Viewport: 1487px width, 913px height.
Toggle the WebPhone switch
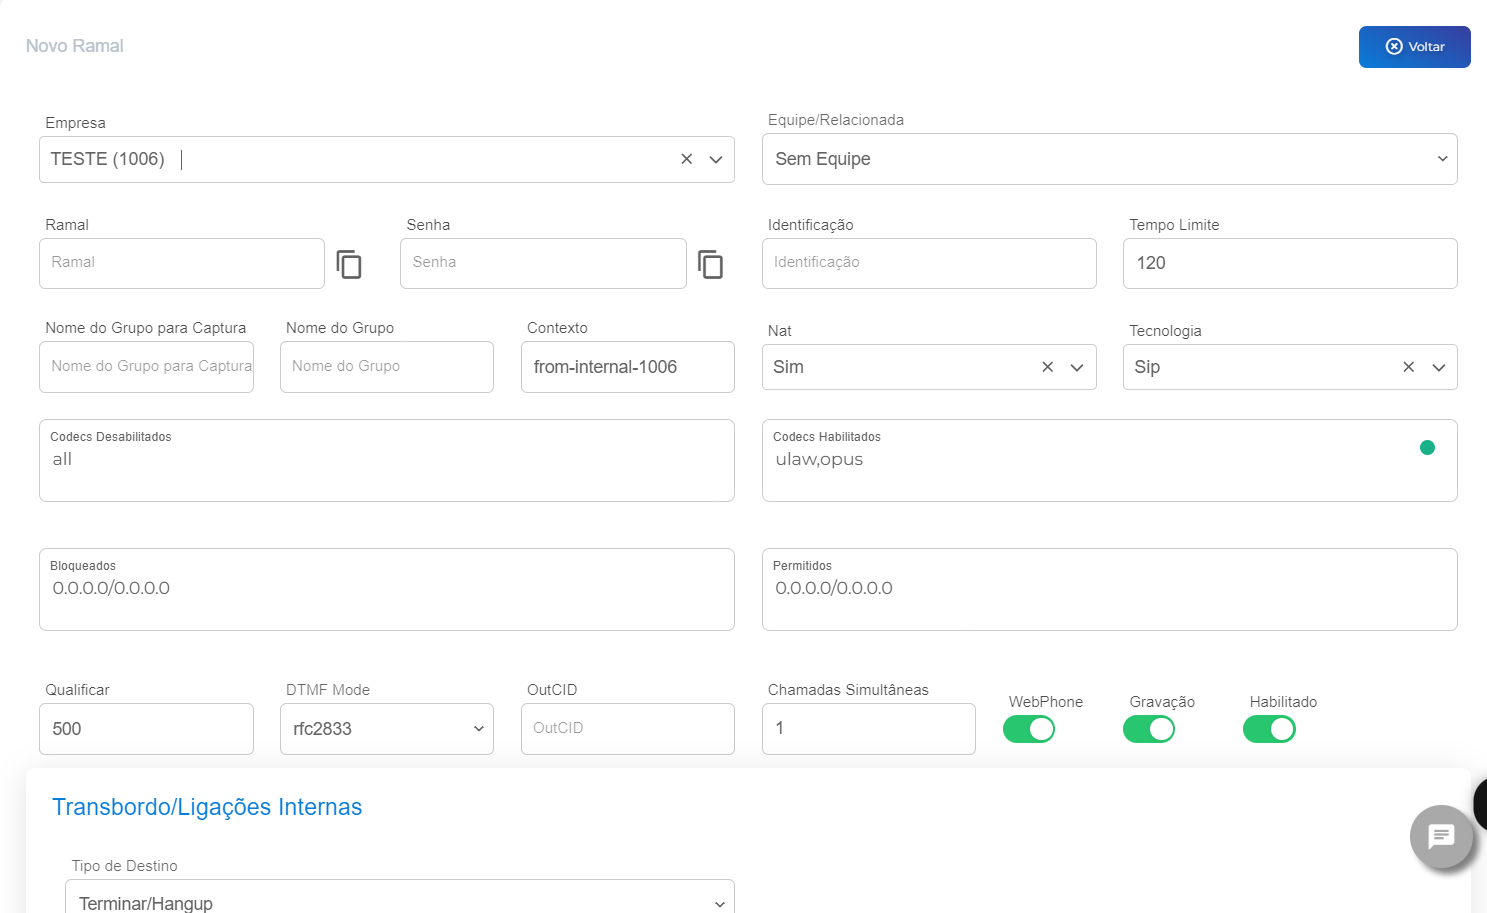tap(1029, 729)
